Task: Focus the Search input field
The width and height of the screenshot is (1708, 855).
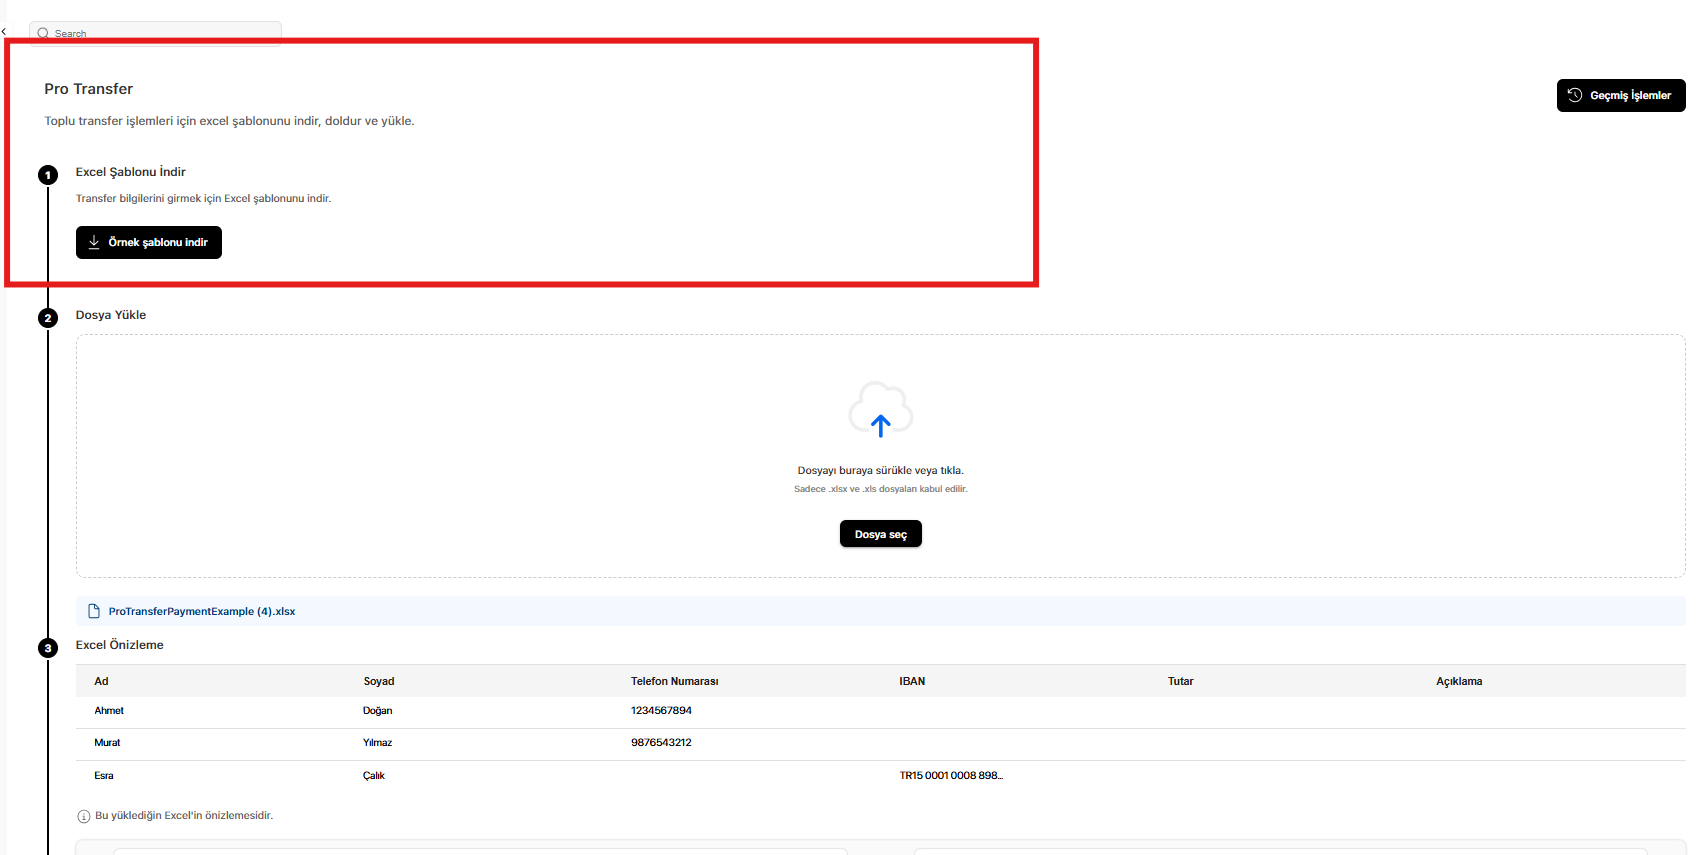Action: coord(160,33)
